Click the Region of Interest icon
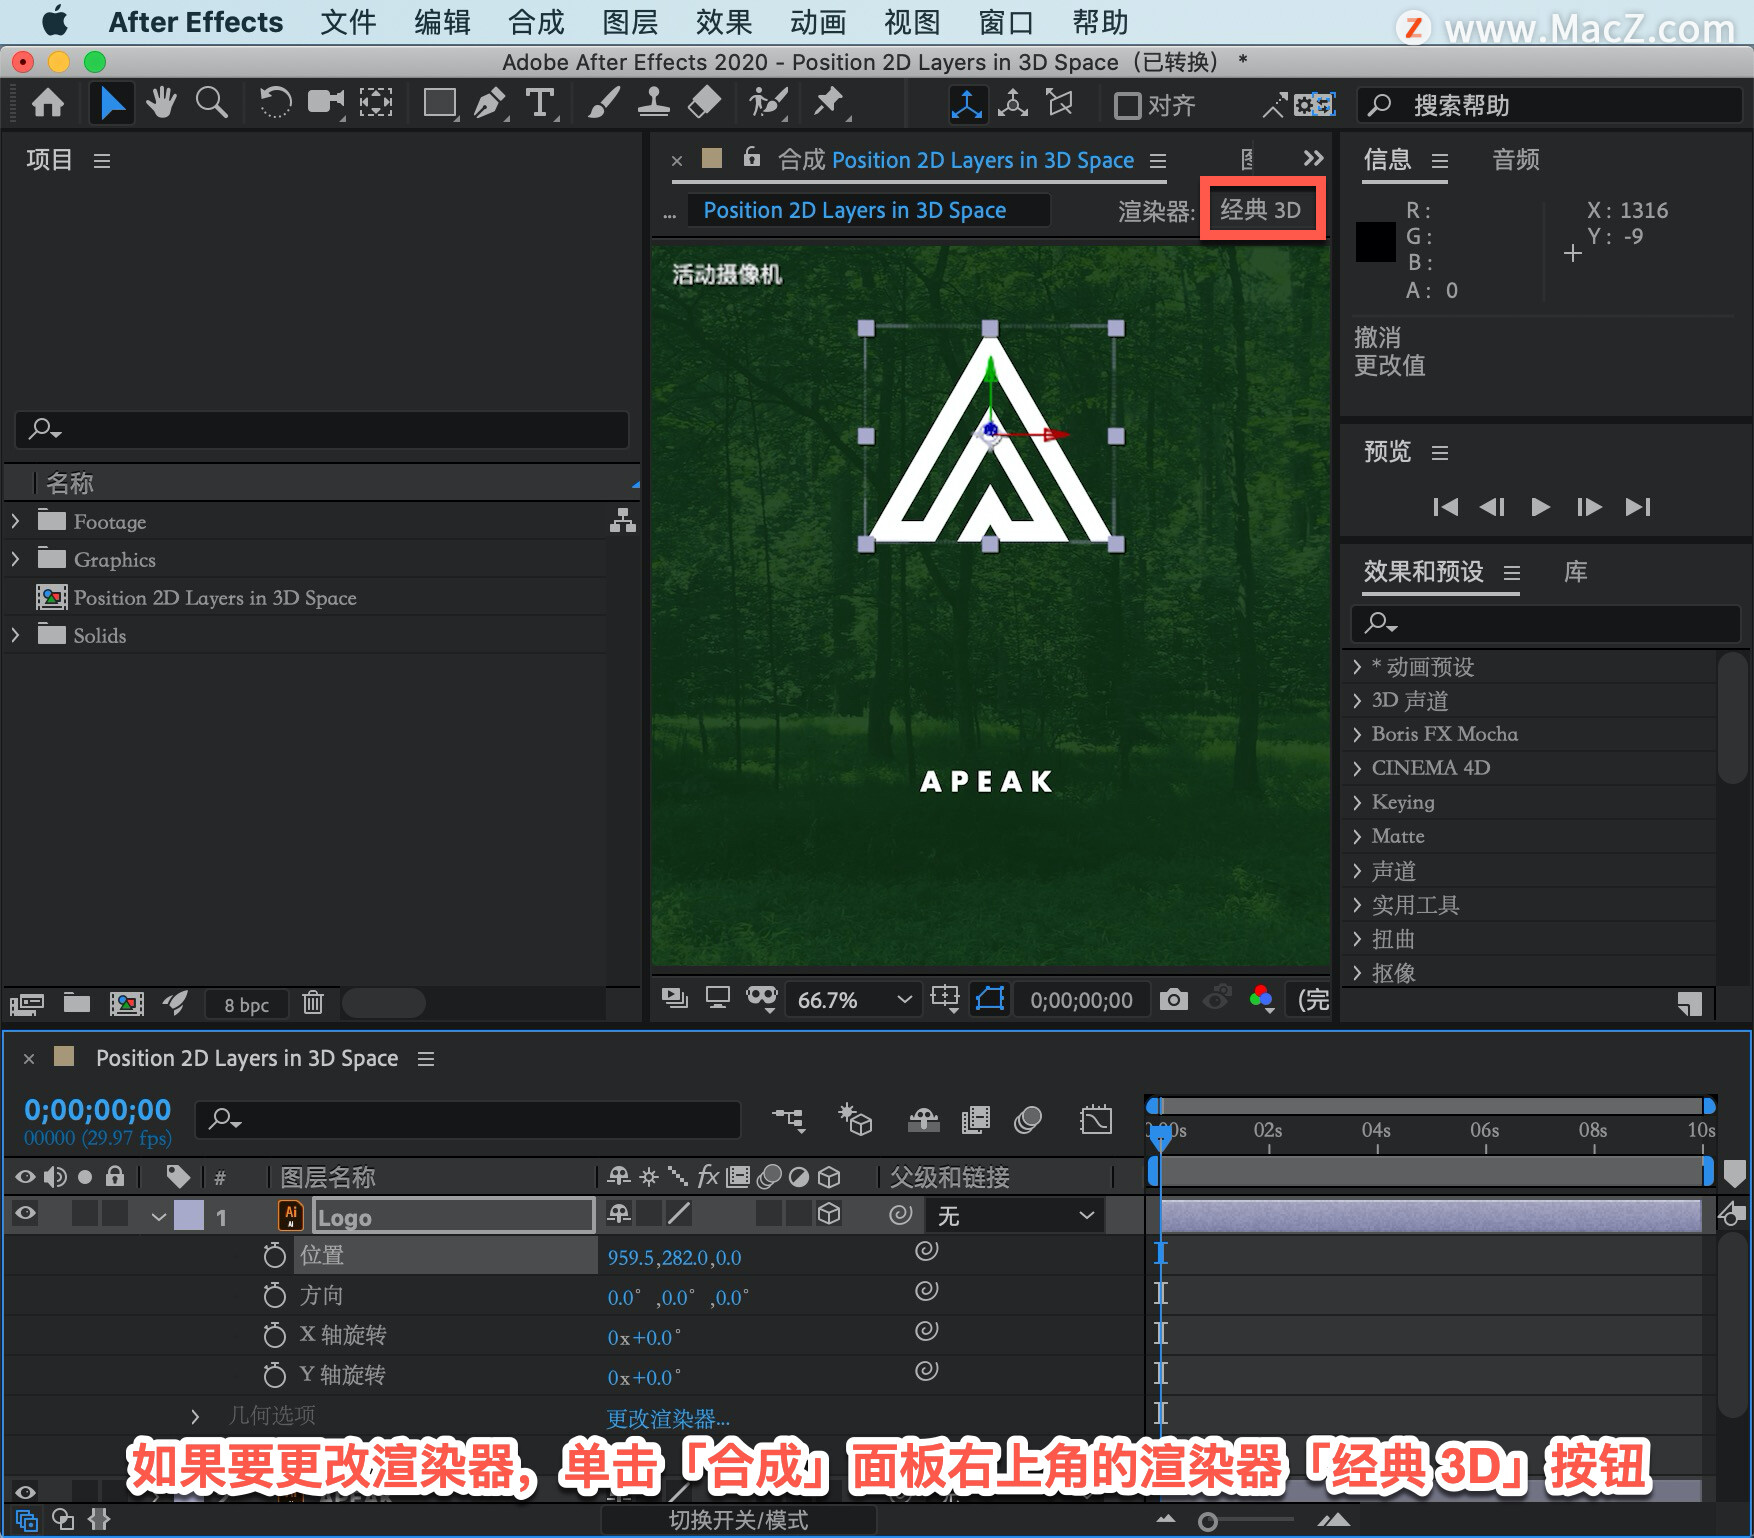The image size is (1754, 1538). 944,997
